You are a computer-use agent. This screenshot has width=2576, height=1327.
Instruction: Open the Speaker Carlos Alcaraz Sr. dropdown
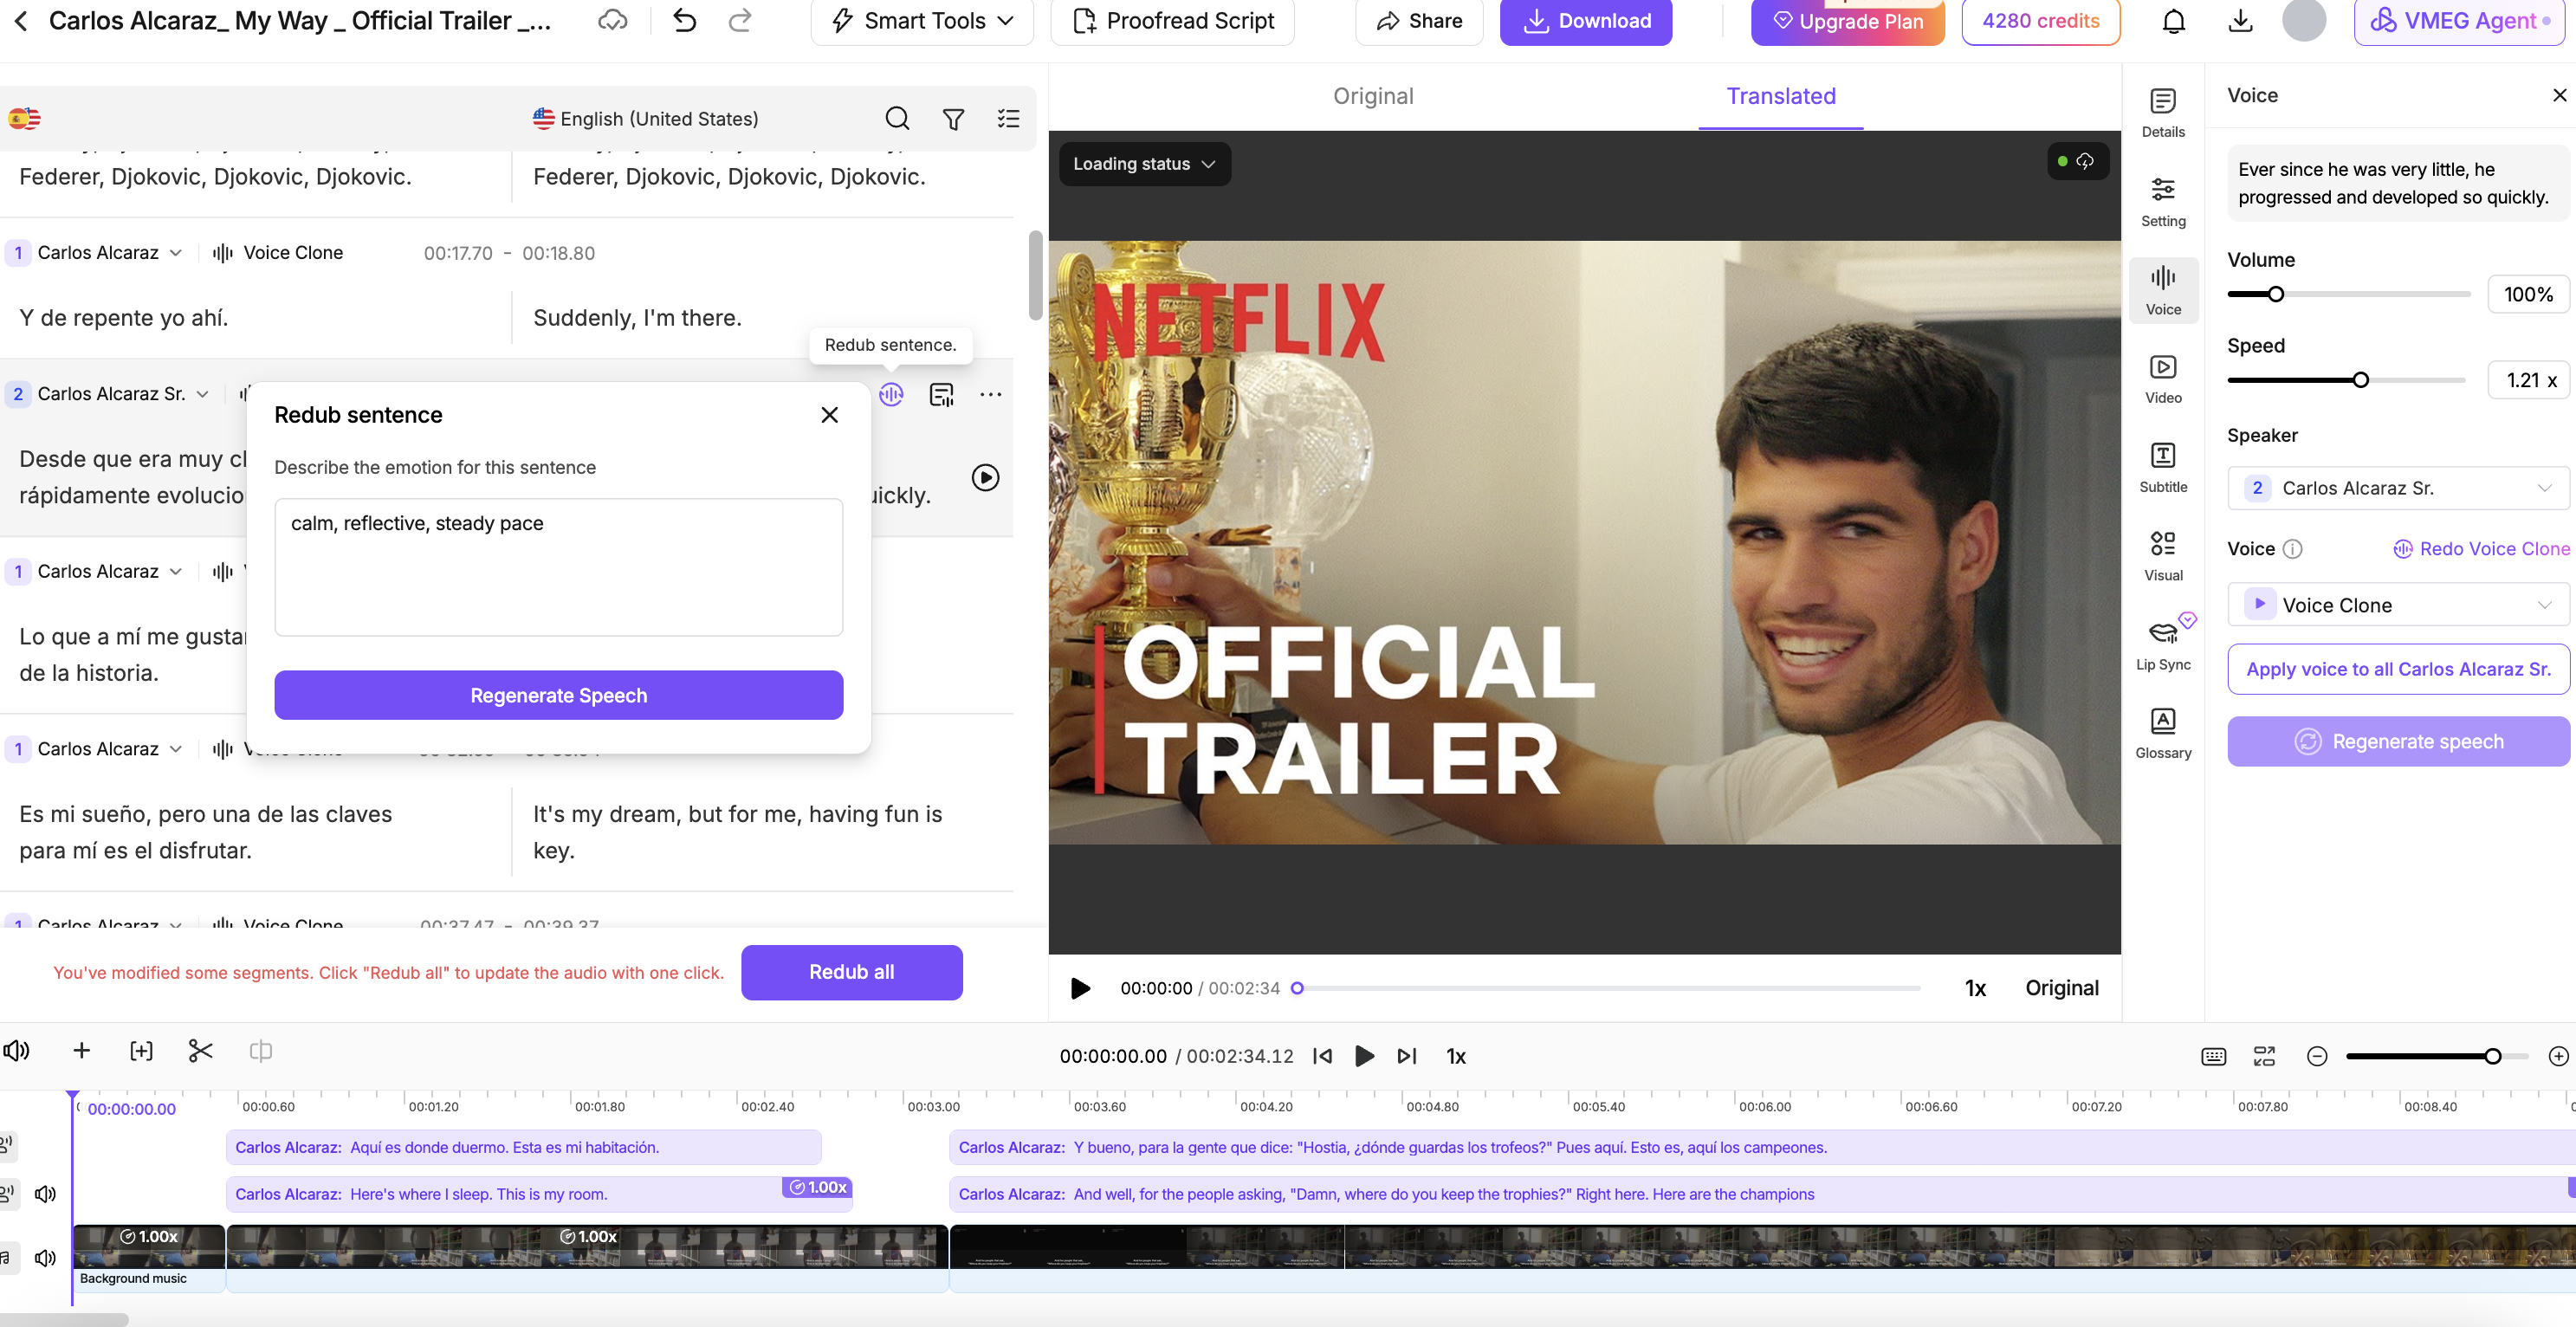coord(2397,487)
